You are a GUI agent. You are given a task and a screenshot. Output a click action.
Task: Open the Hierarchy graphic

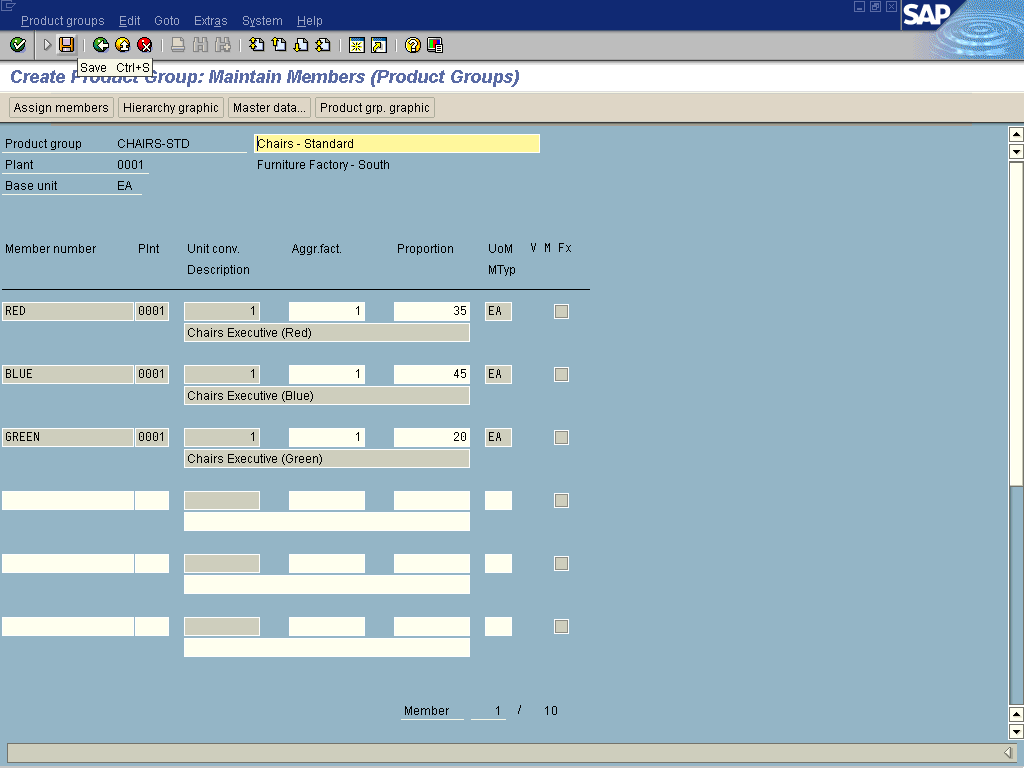click(x=170, y=108)
